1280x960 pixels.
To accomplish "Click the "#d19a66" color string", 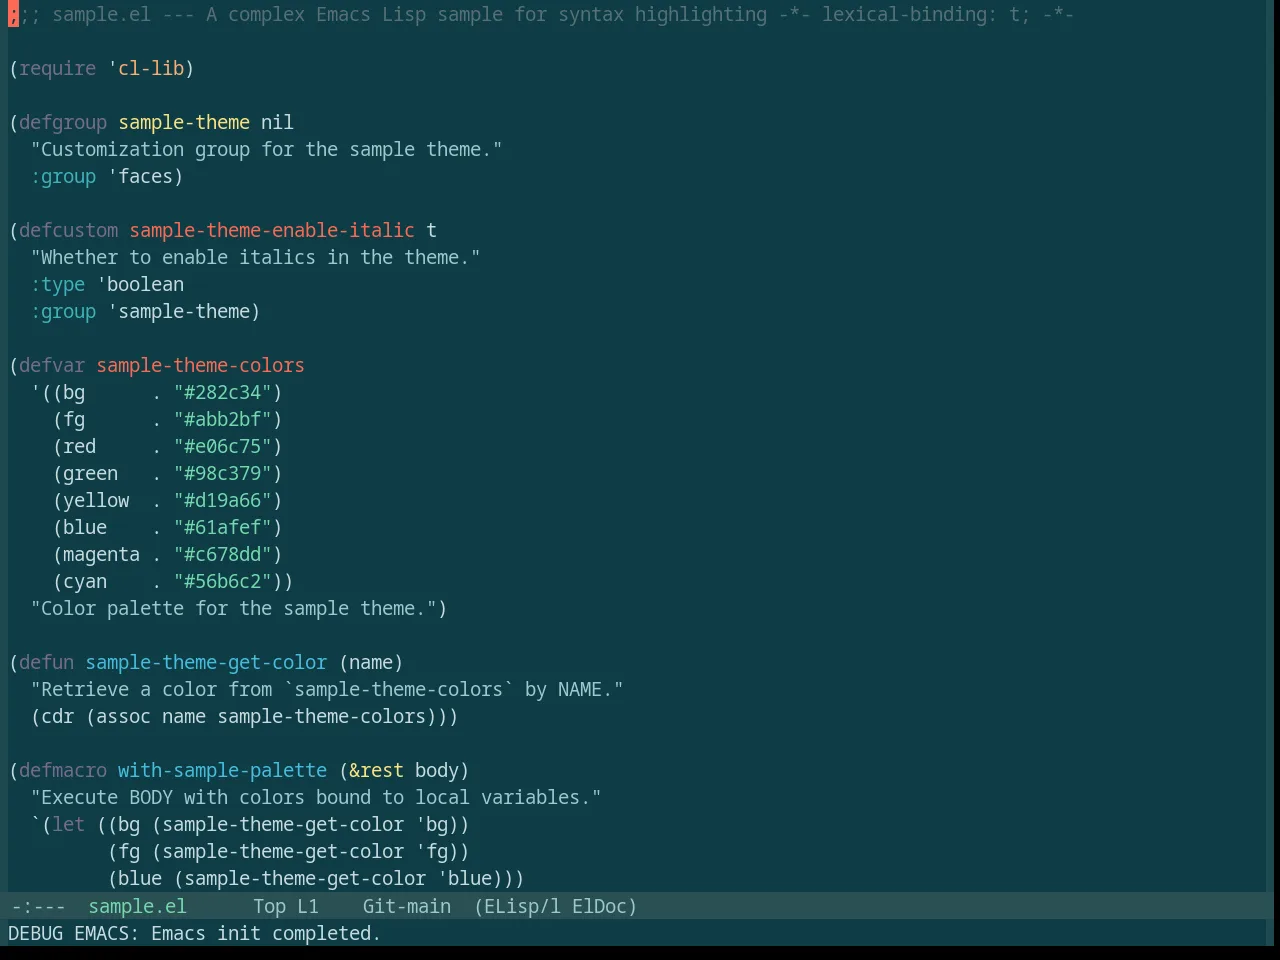I will pyautogui.click(x=223, y=500).
